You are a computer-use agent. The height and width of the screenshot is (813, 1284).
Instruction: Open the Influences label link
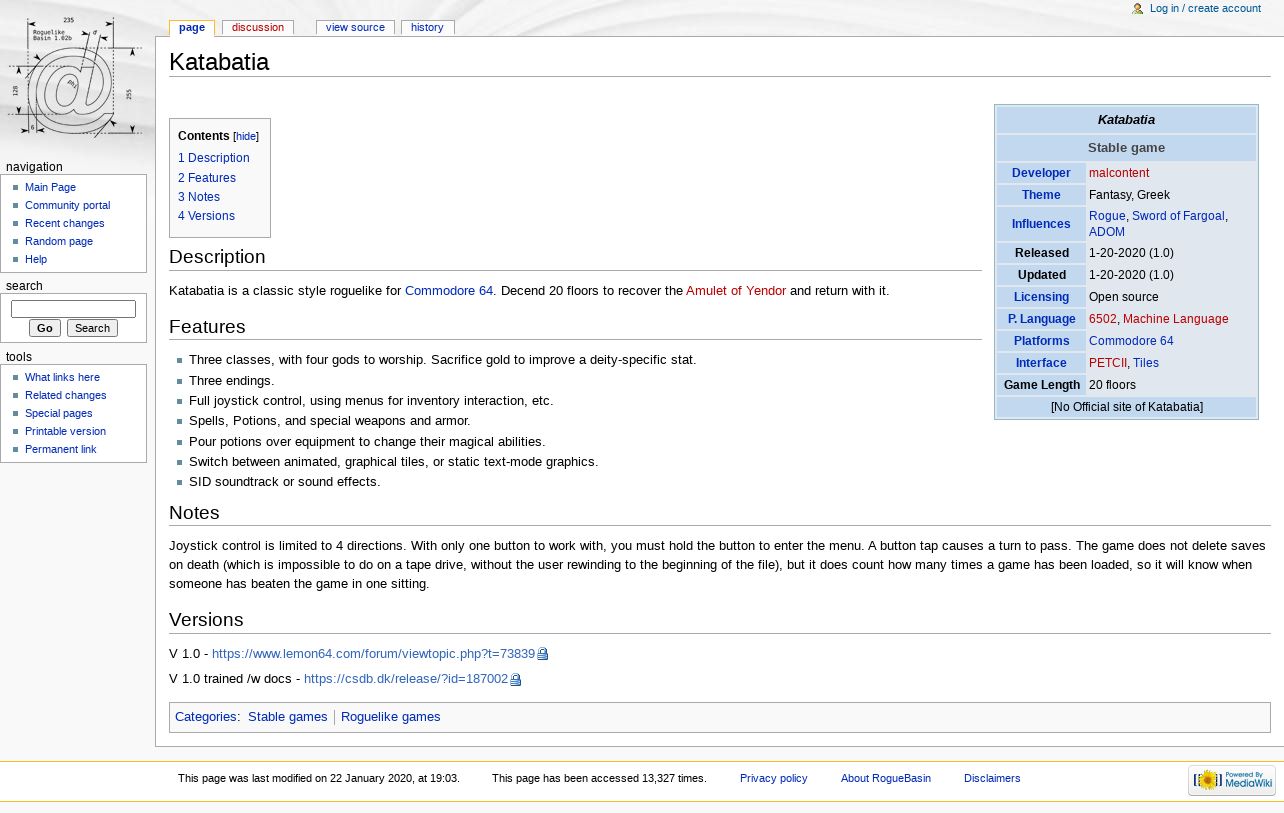tap(1041, 224)
